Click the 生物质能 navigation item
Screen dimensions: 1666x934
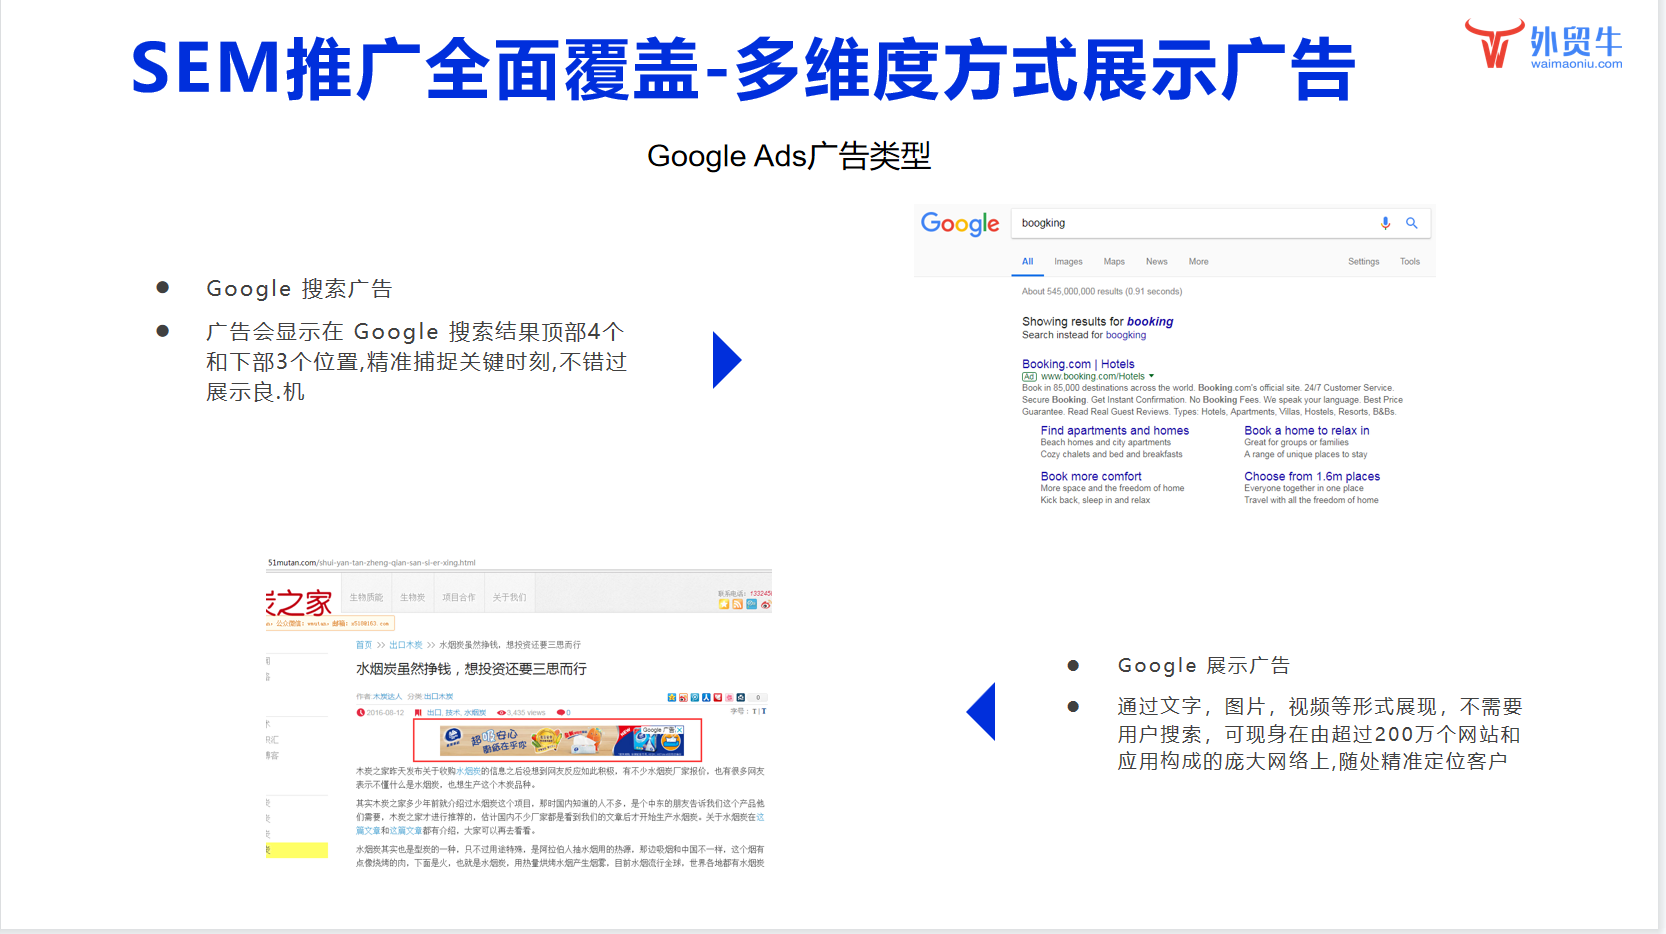click(366, 597)
